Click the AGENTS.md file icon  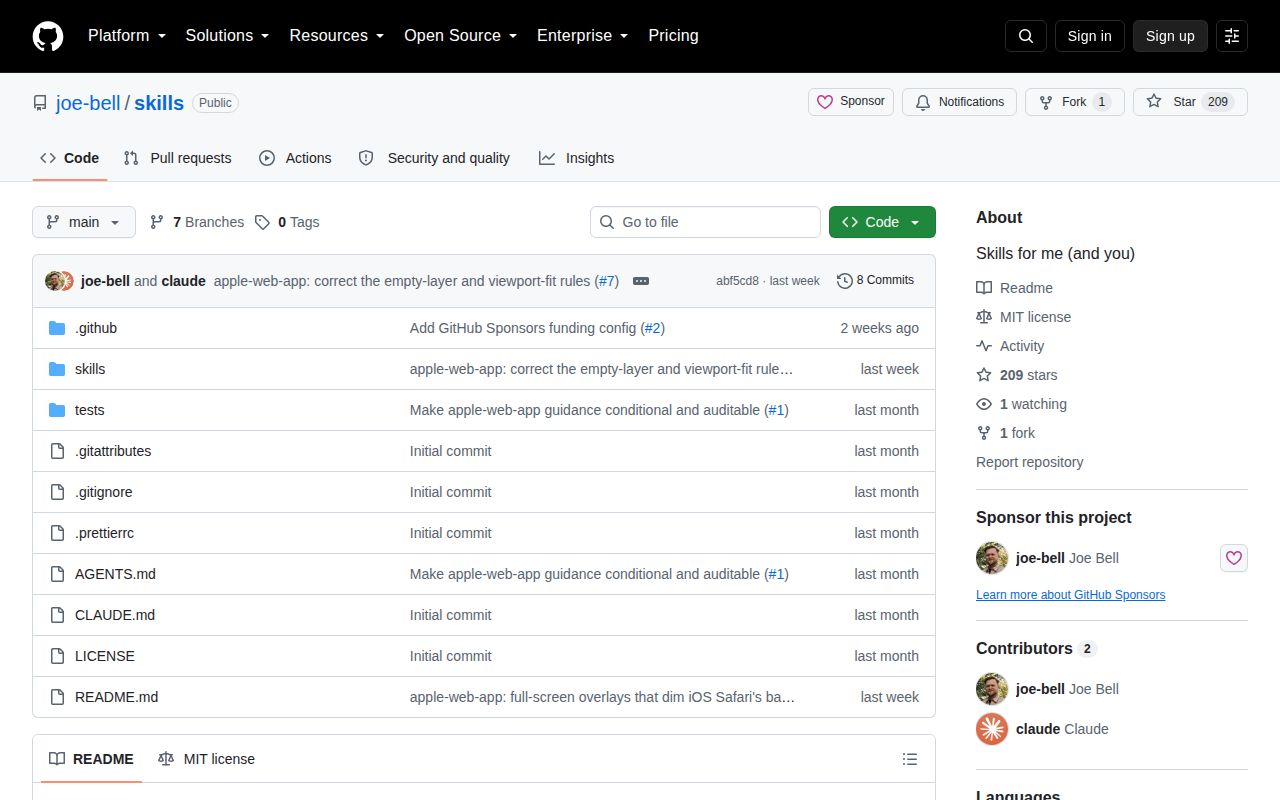click(x=57, y=574)
